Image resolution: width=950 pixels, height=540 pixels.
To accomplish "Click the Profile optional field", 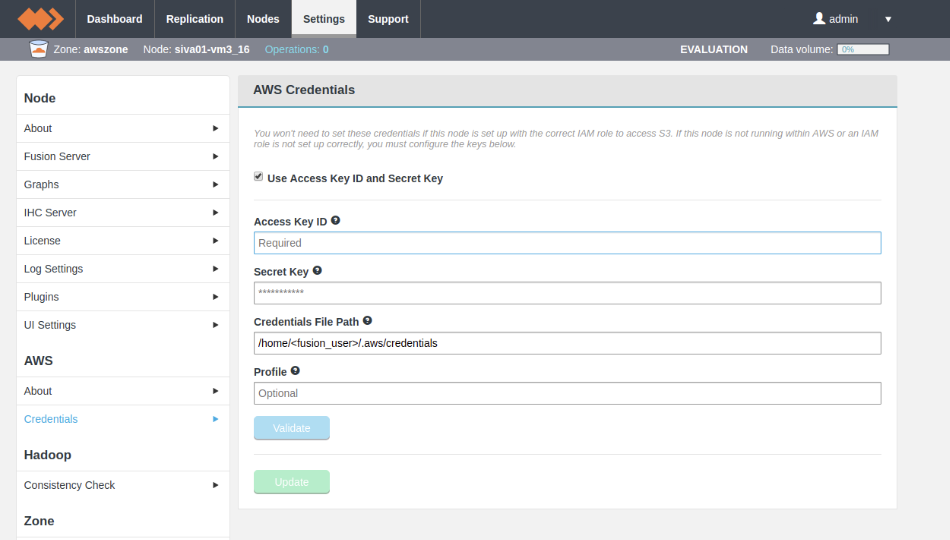I will (567, 393).
